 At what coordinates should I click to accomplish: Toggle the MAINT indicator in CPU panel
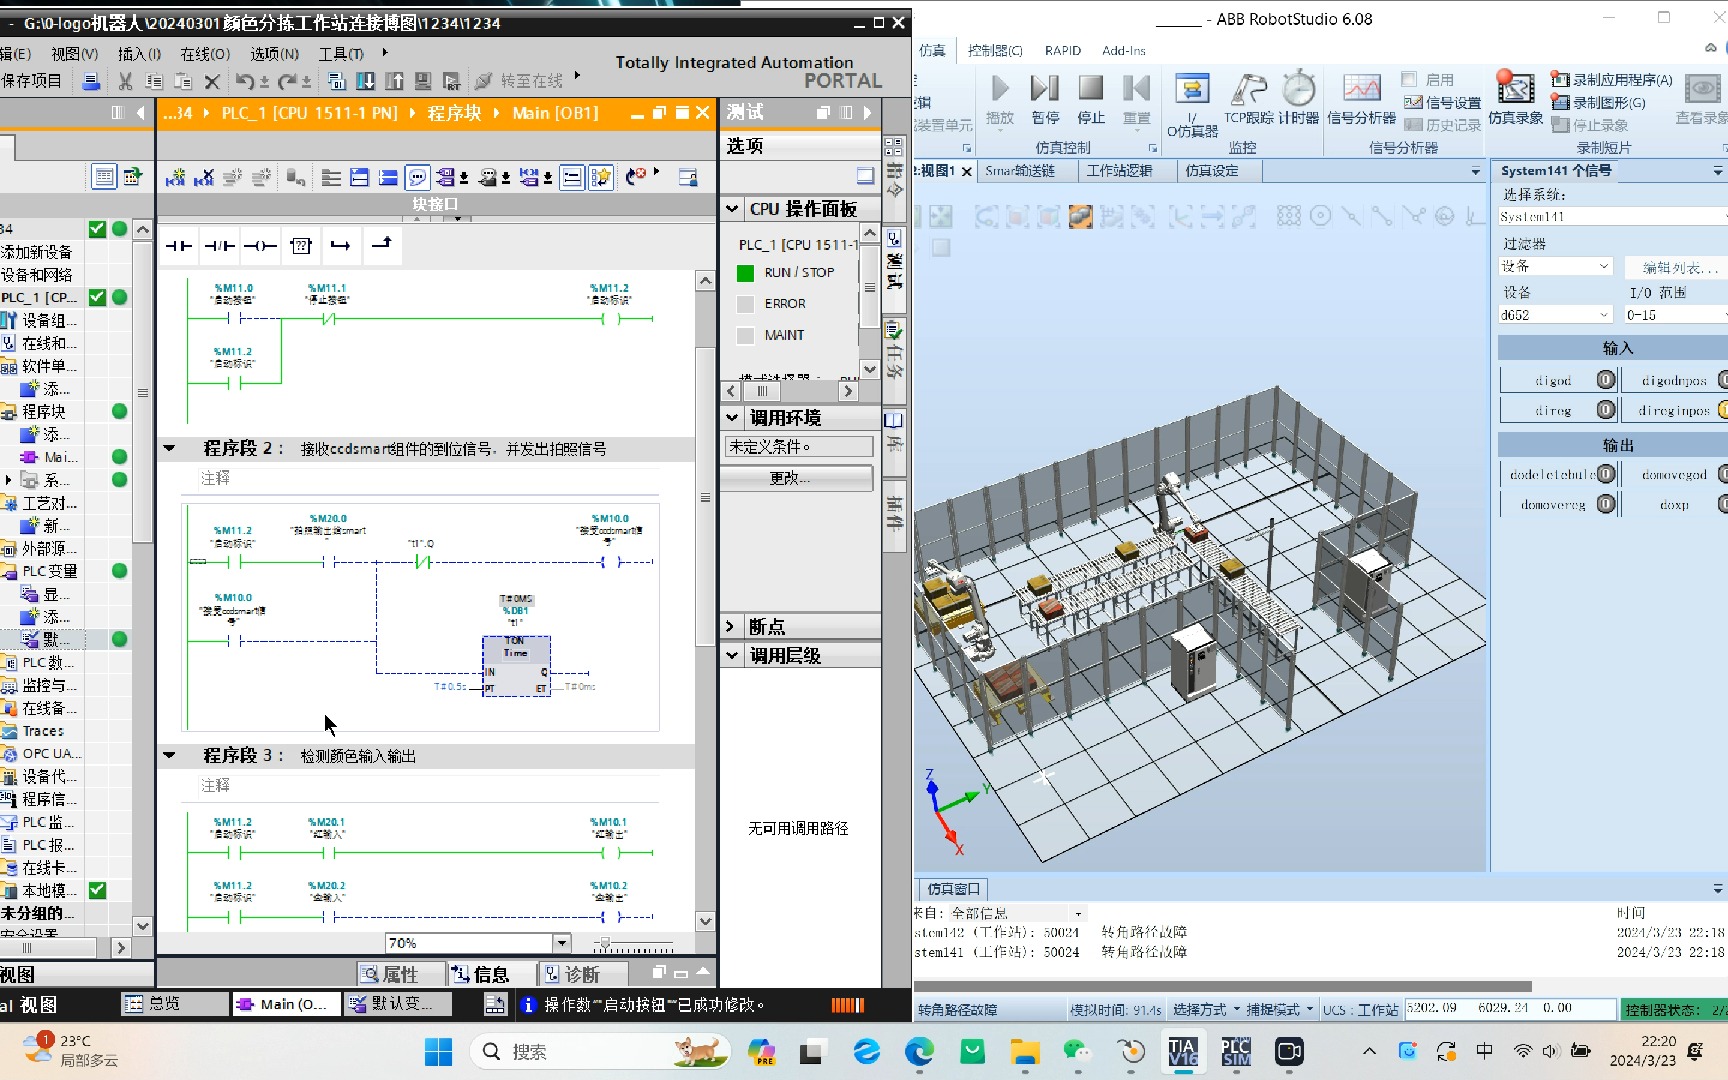tap(745, 336)
